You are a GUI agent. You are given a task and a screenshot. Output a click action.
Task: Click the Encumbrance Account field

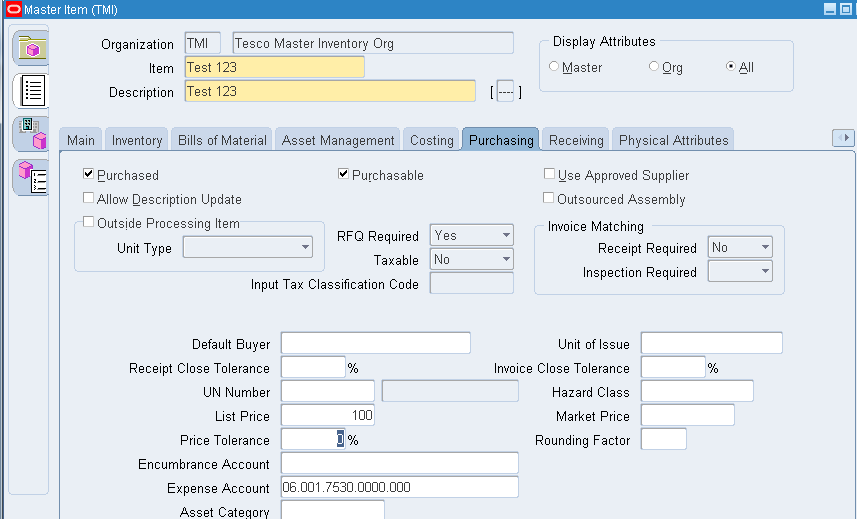[x=400, y=463]
